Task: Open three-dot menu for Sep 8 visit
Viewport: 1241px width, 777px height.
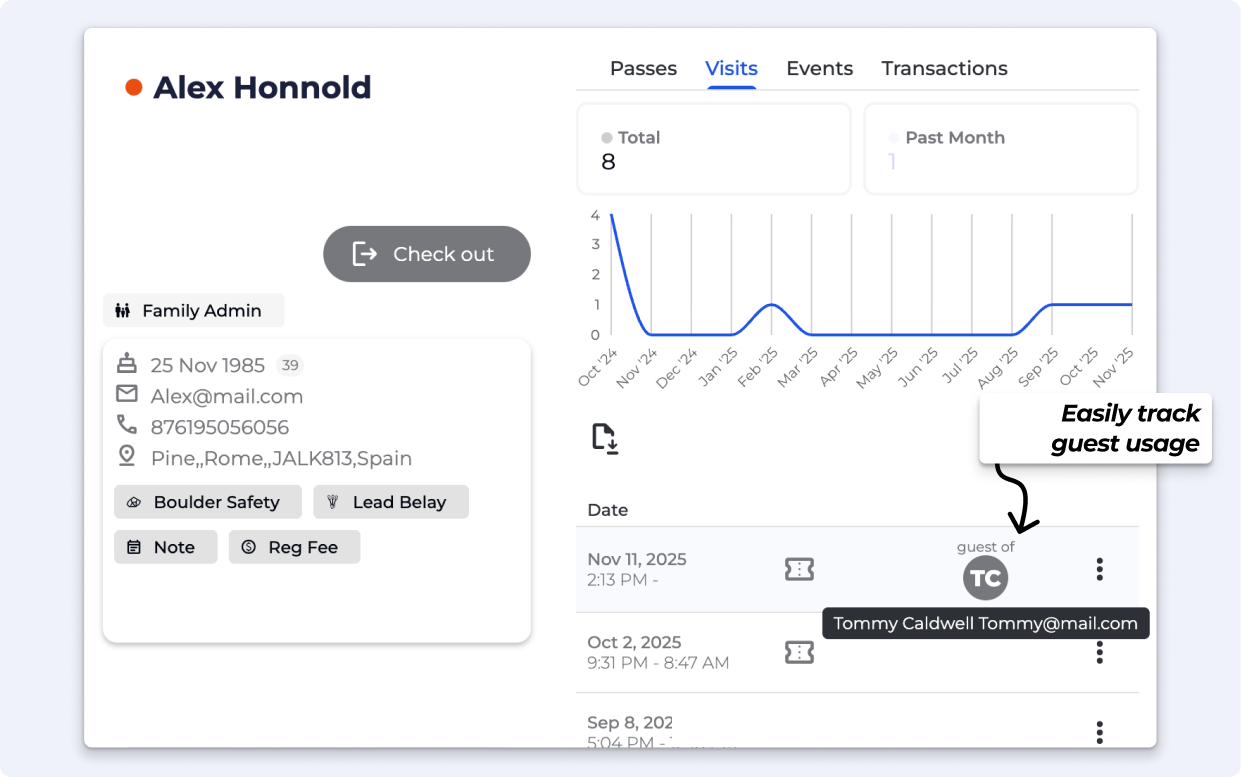Action: coord(1099,732)
